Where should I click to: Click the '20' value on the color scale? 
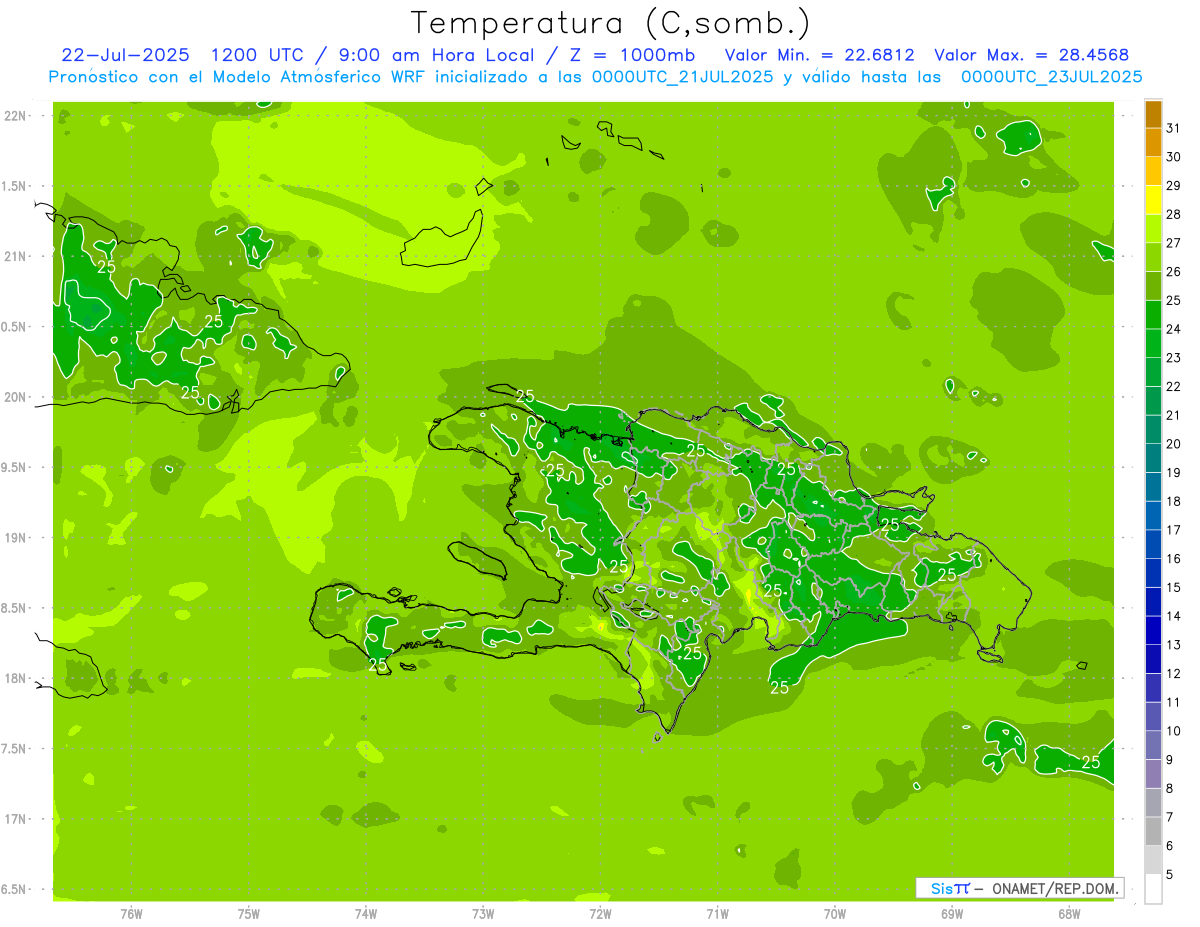pos(1173,444)
